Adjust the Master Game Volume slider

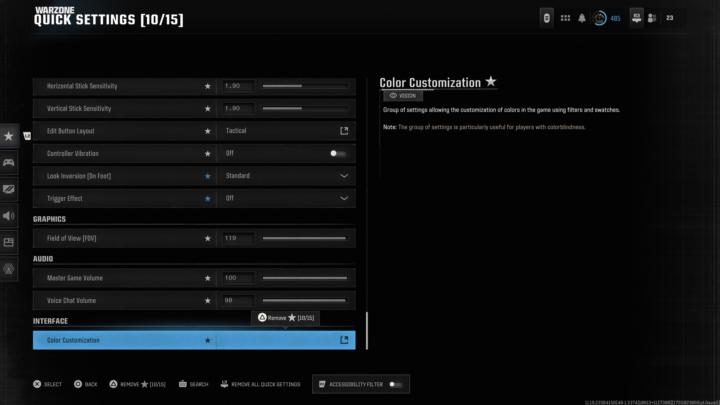pyautogui.click(x=304, y=278)
